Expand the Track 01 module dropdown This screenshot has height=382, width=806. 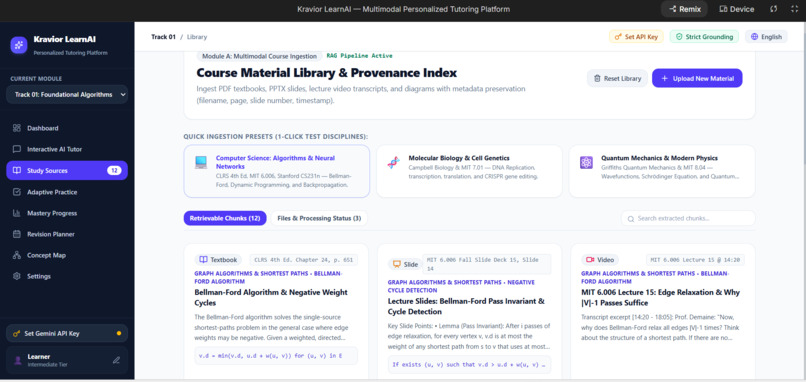click(67, 95)
